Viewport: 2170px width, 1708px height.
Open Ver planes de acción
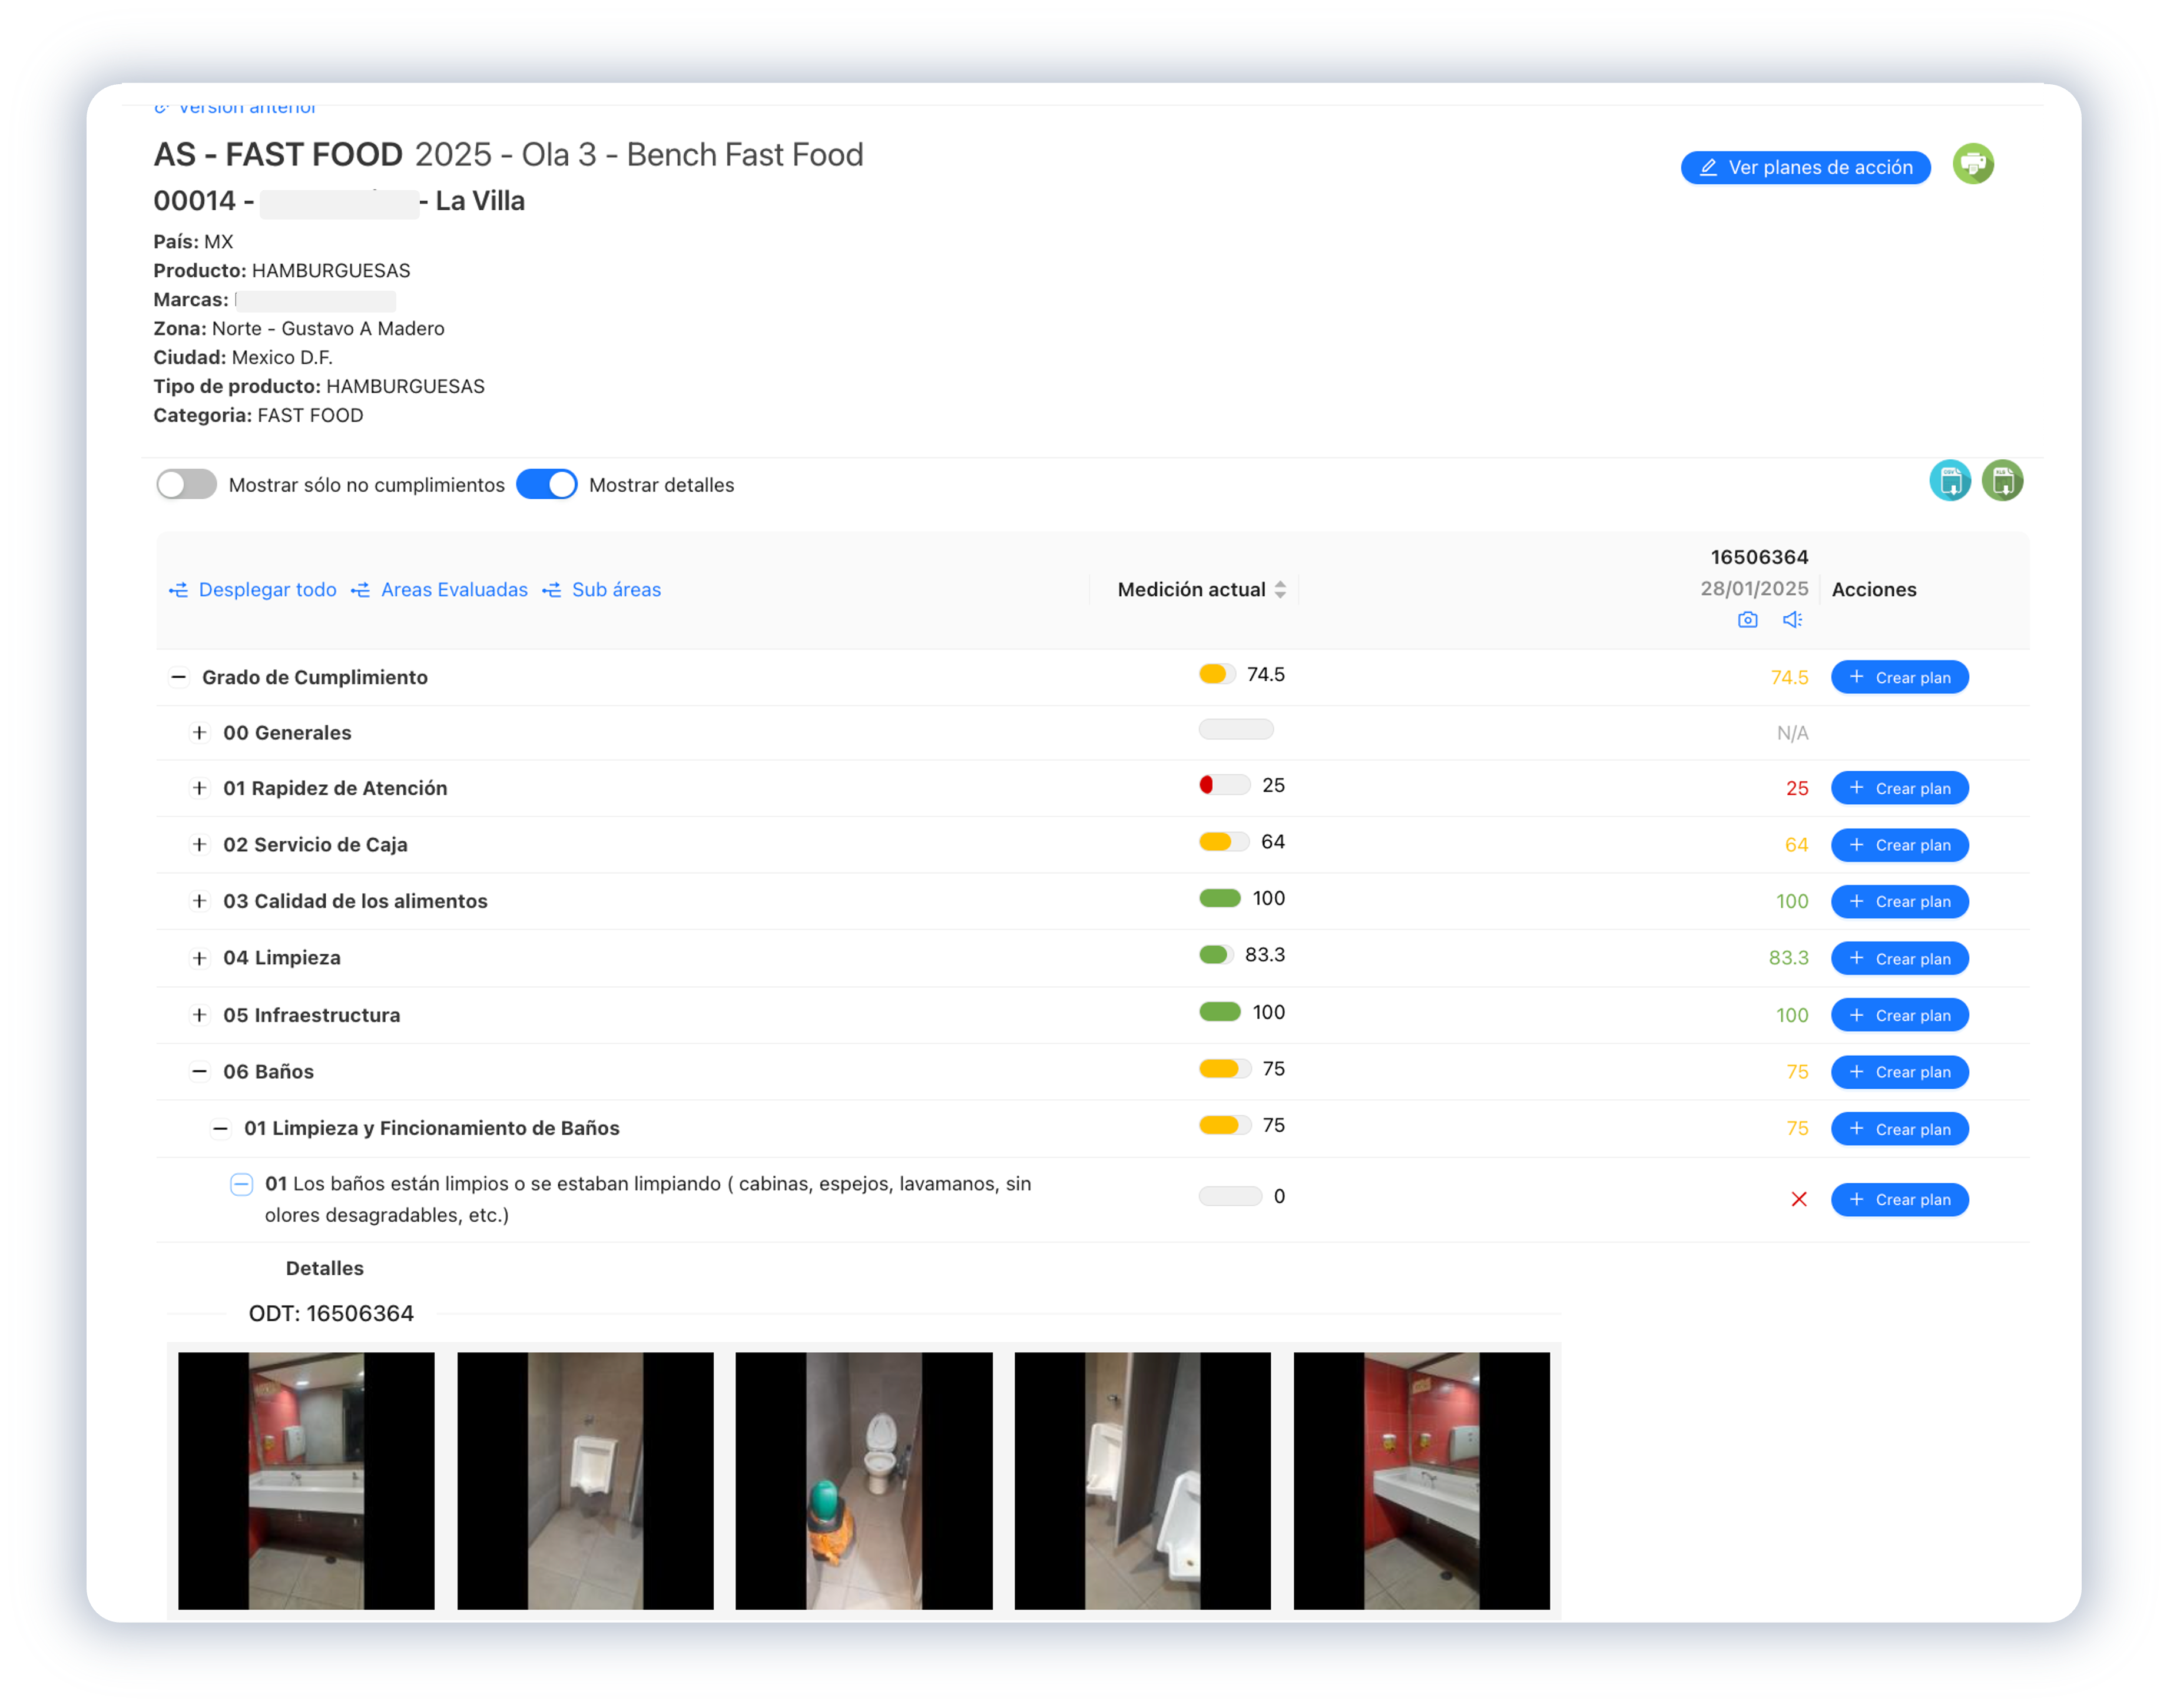[1805, 167]
